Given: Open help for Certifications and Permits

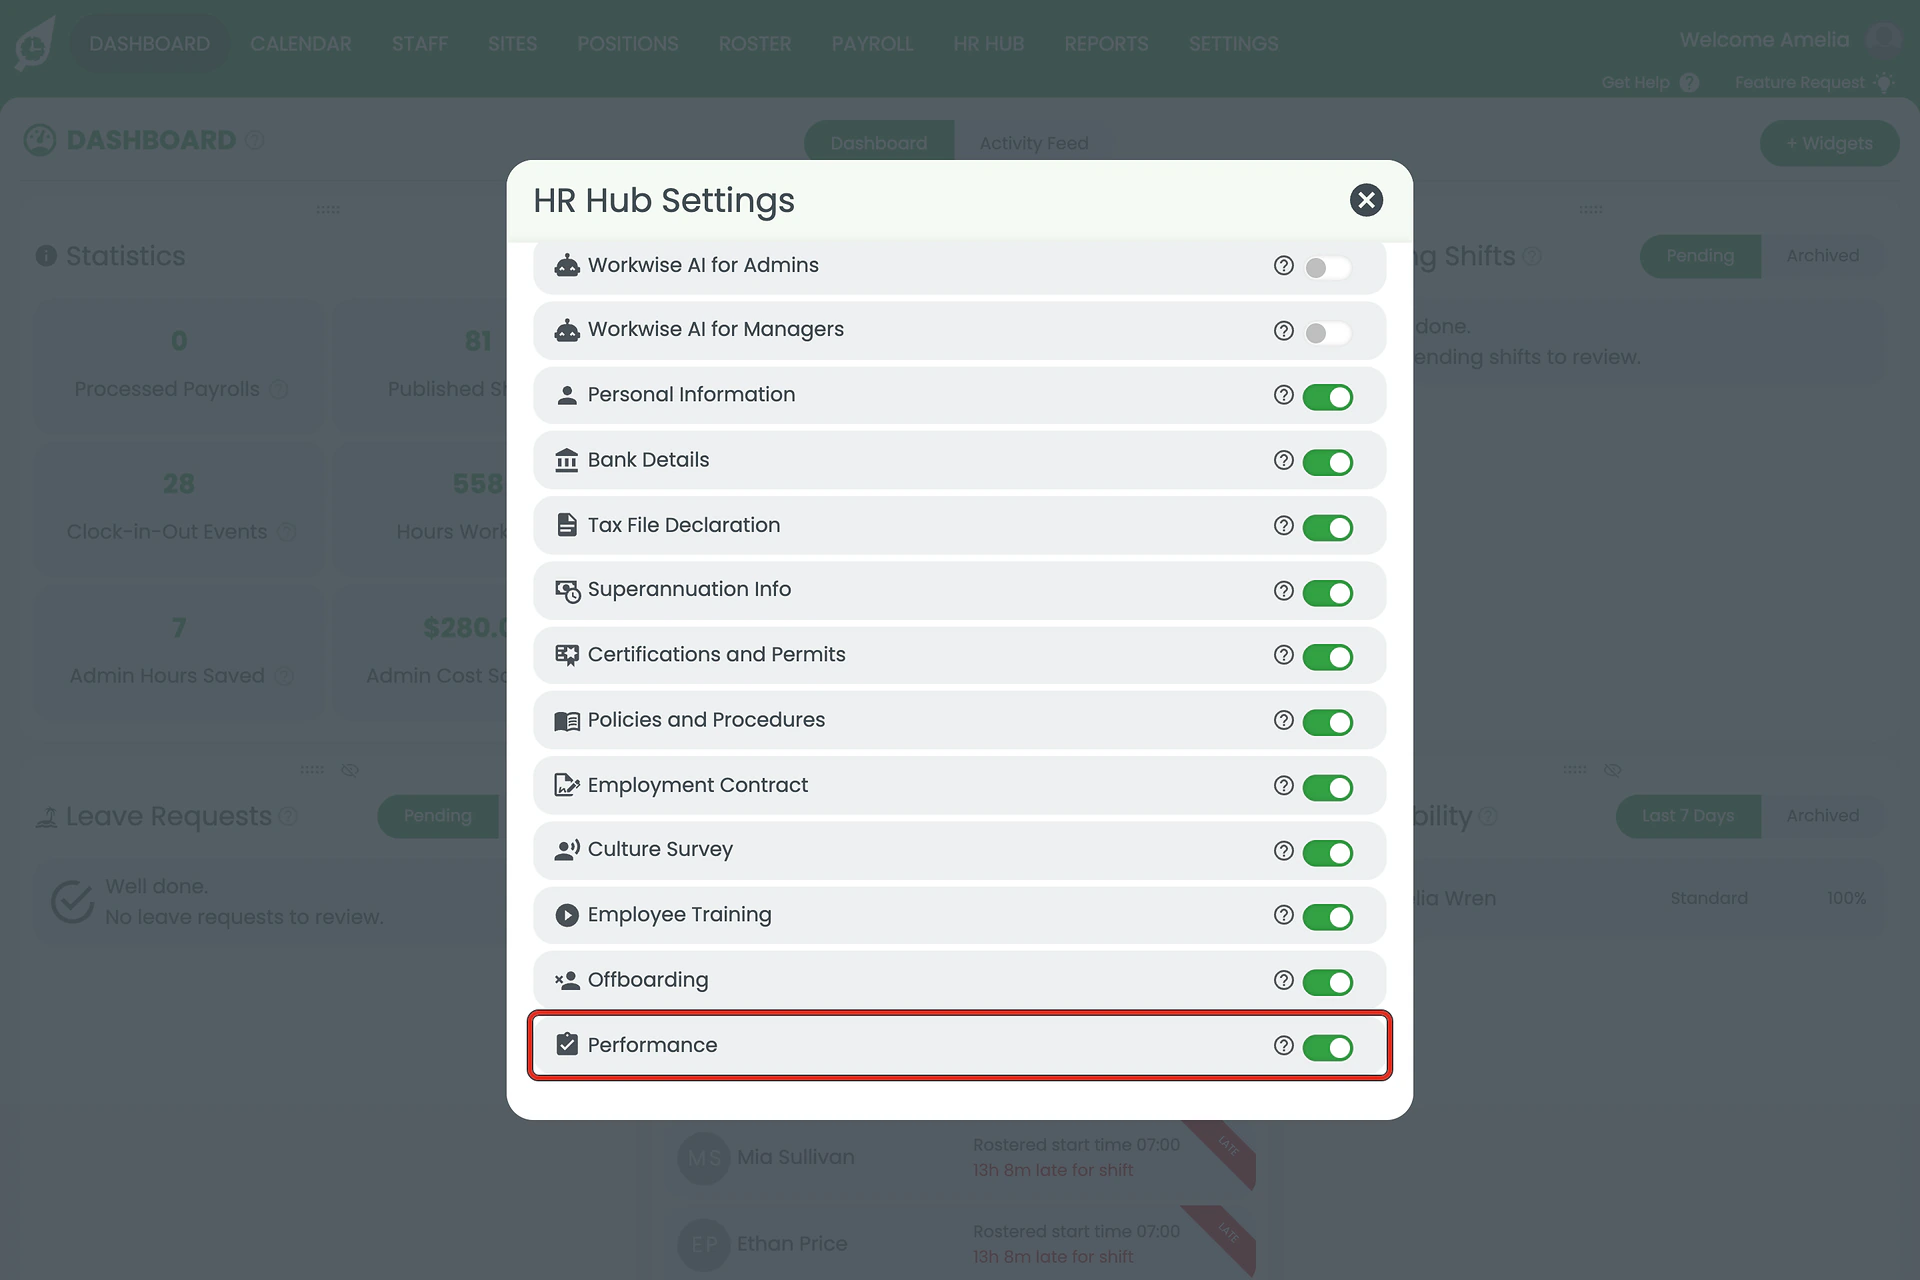Looking at the screenshot, I should pos(1284,655).
